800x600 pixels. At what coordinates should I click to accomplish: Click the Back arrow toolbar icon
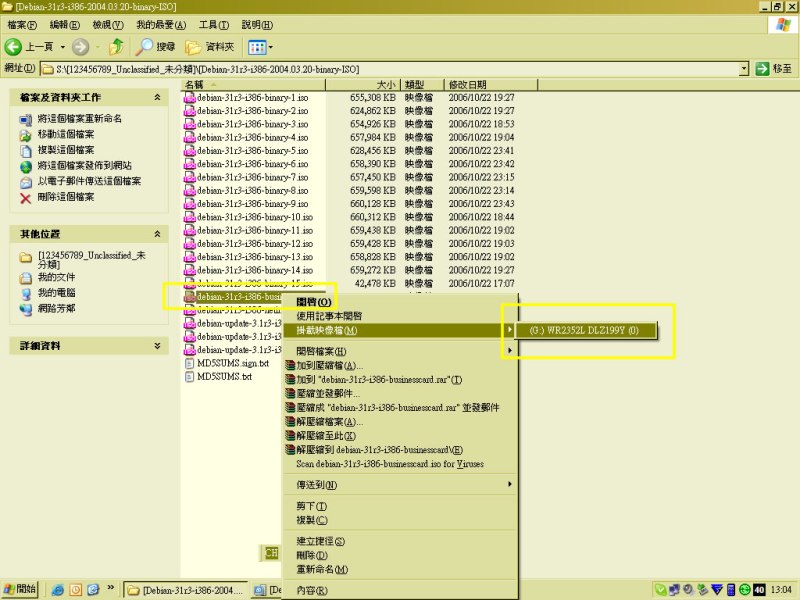pyautogui.click(x=13, y=47)
